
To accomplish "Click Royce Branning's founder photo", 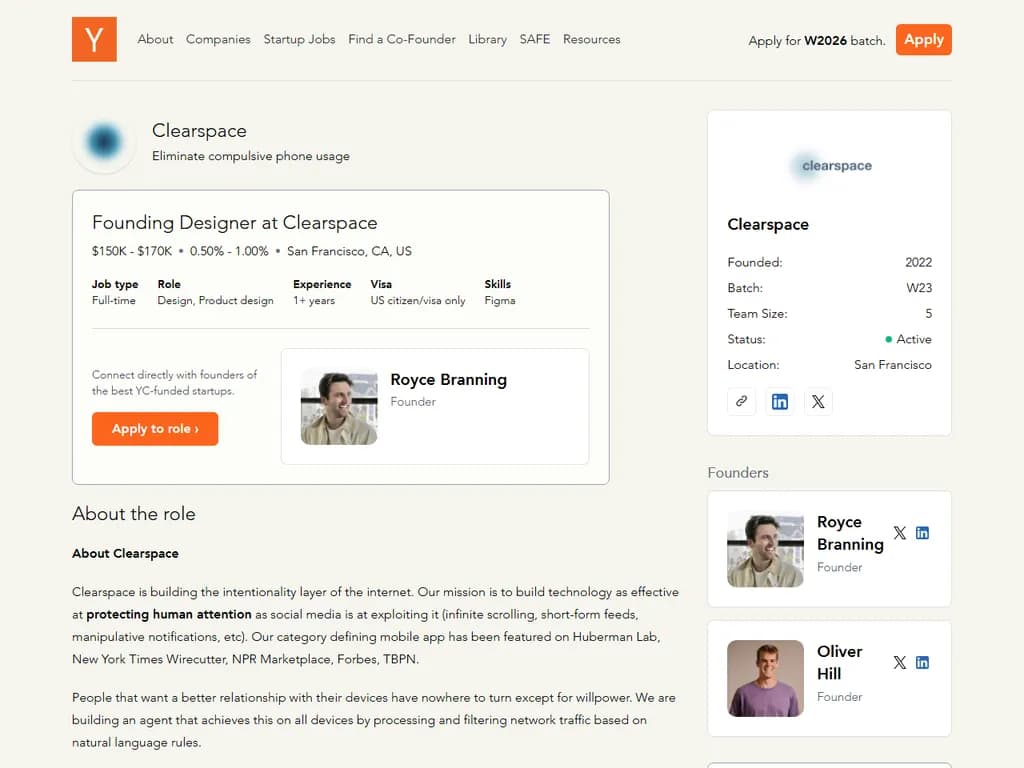I will [765, 549].
